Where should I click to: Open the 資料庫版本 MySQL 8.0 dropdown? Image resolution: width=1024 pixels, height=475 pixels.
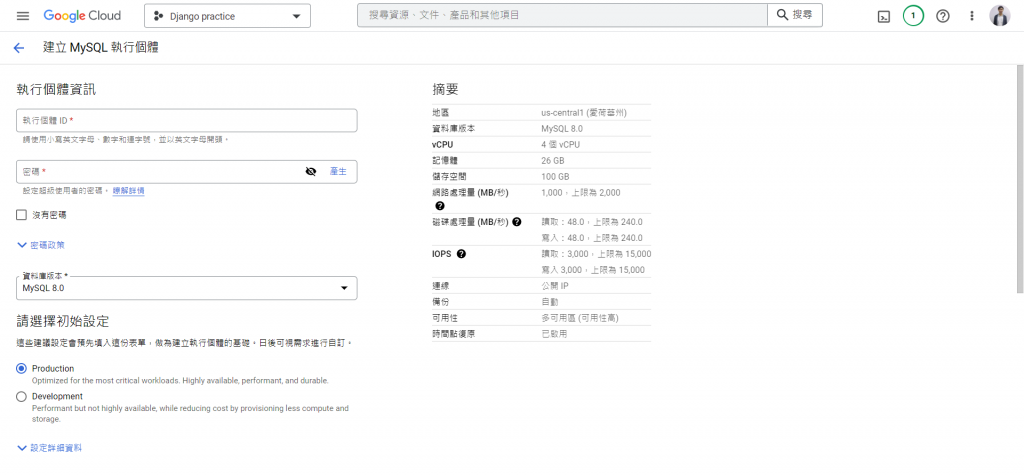click(186, 288)
